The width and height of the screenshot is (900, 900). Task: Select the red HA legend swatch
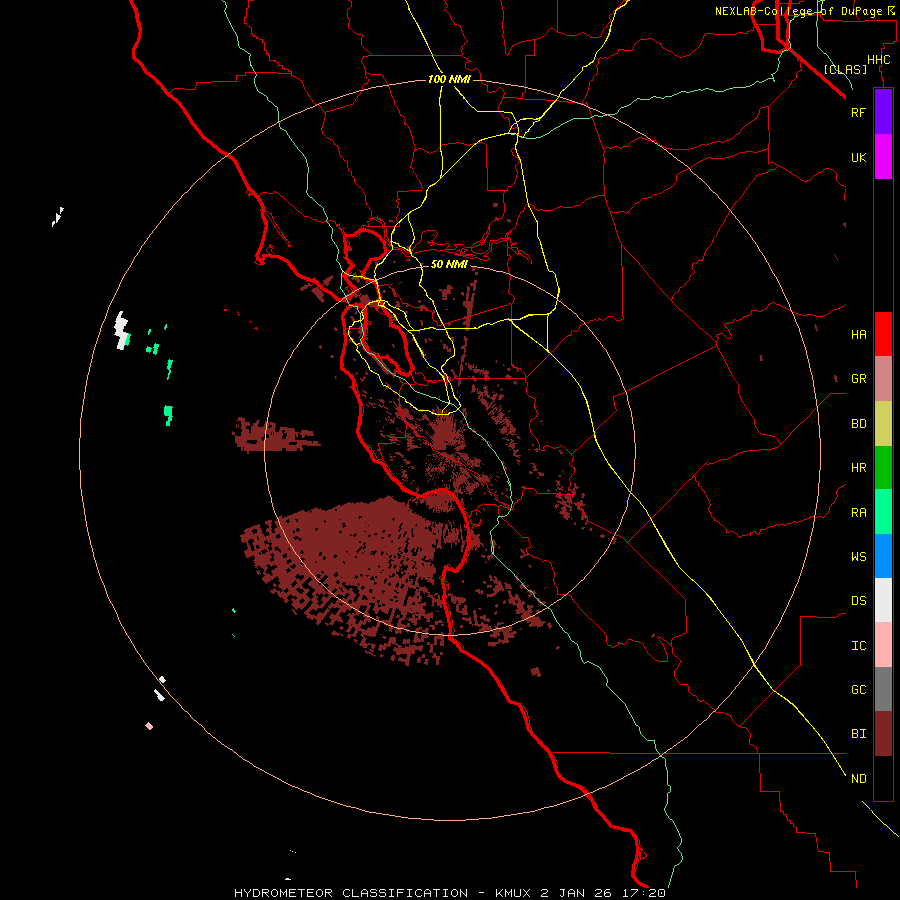coord(883,334)
